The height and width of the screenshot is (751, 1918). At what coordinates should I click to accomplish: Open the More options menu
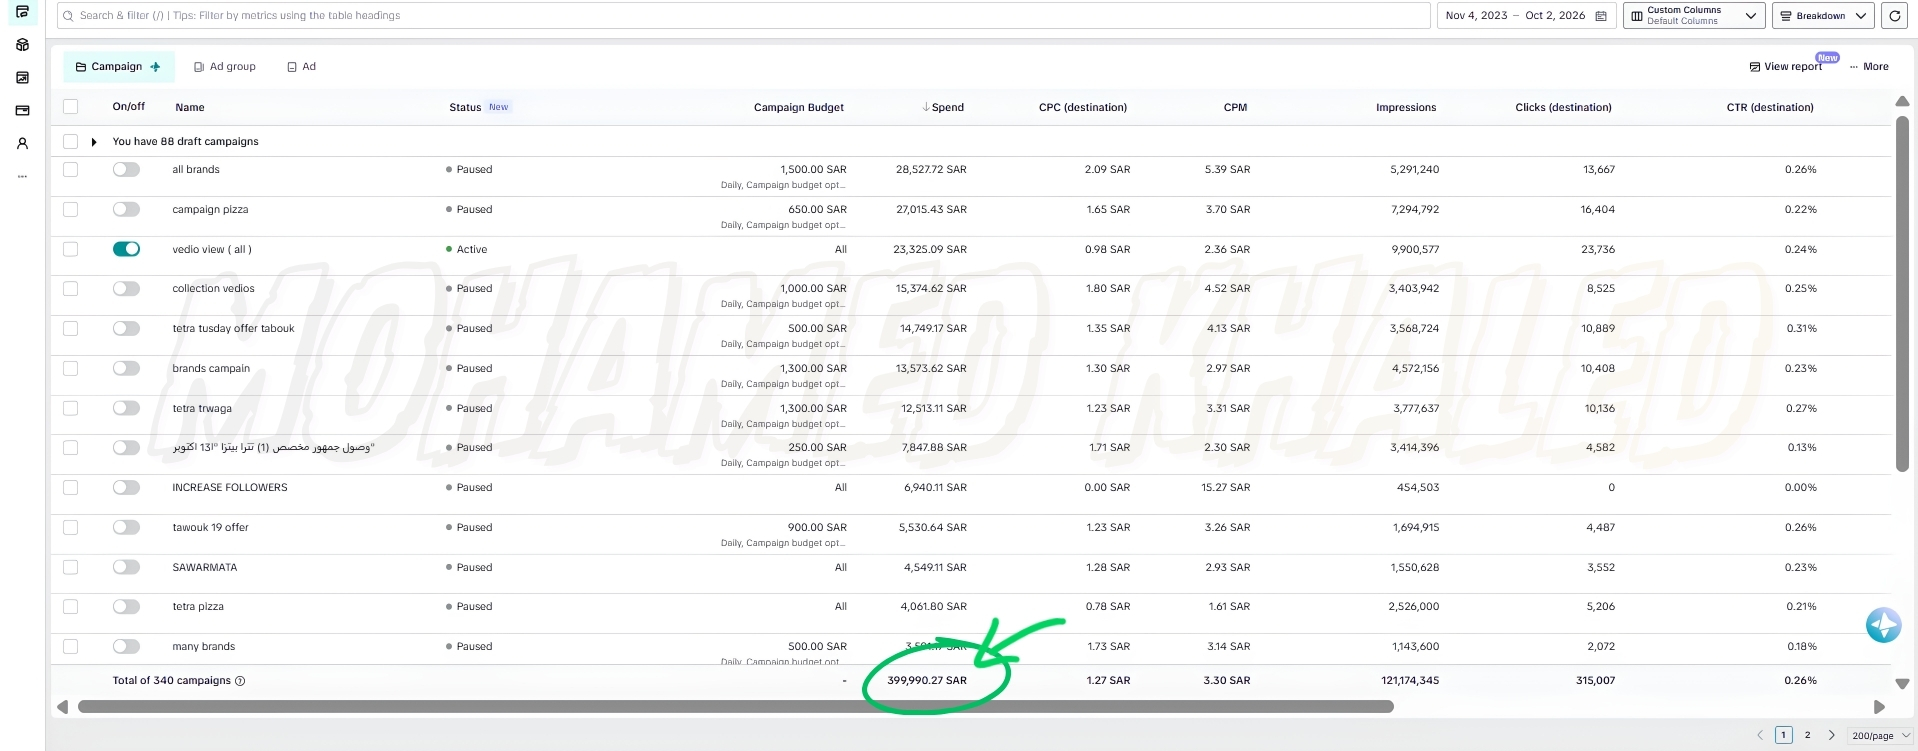click(x=1869, y=67)
